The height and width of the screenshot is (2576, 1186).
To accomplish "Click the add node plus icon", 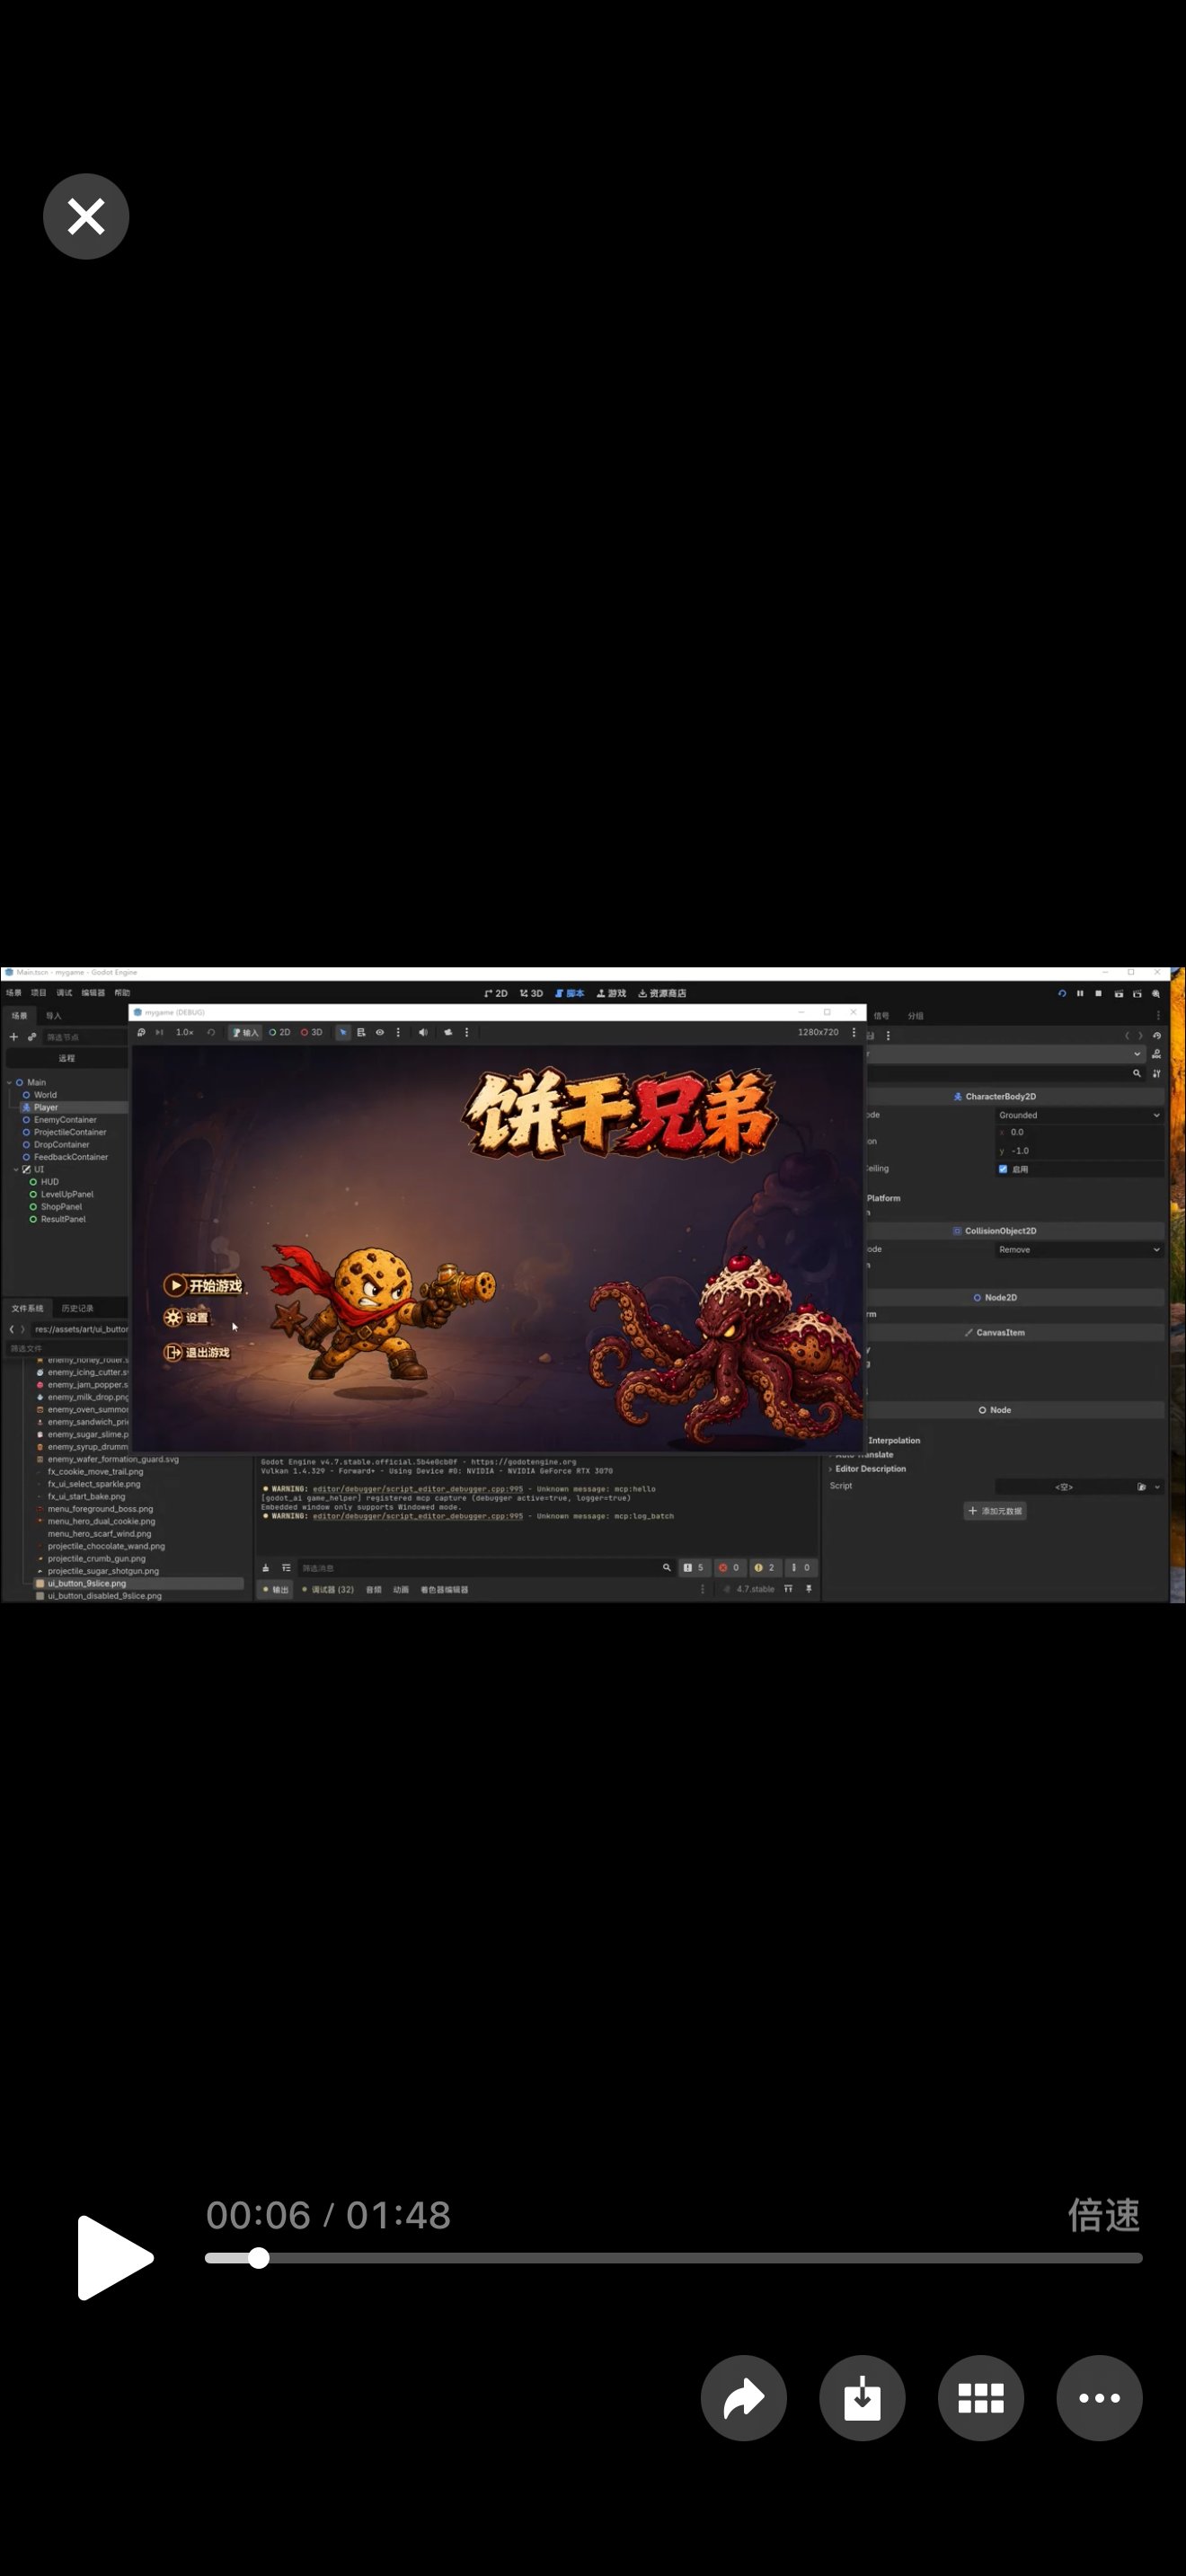I will tap(14, 1037).
